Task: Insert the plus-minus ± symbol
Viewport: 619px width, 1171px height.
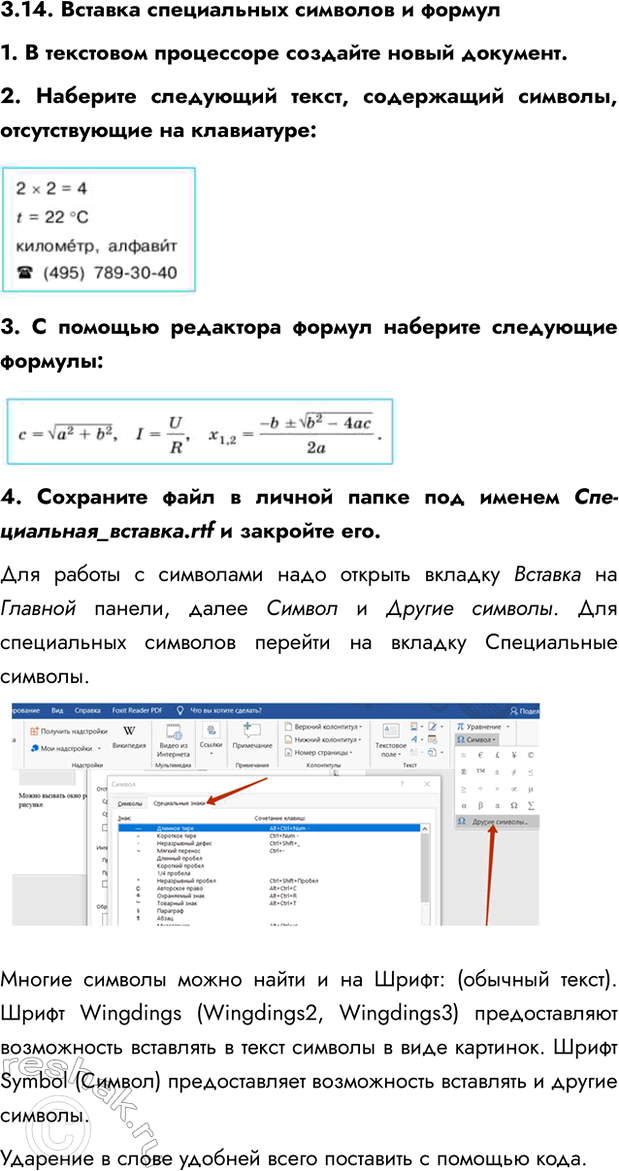Action: [x=497, y=771]
